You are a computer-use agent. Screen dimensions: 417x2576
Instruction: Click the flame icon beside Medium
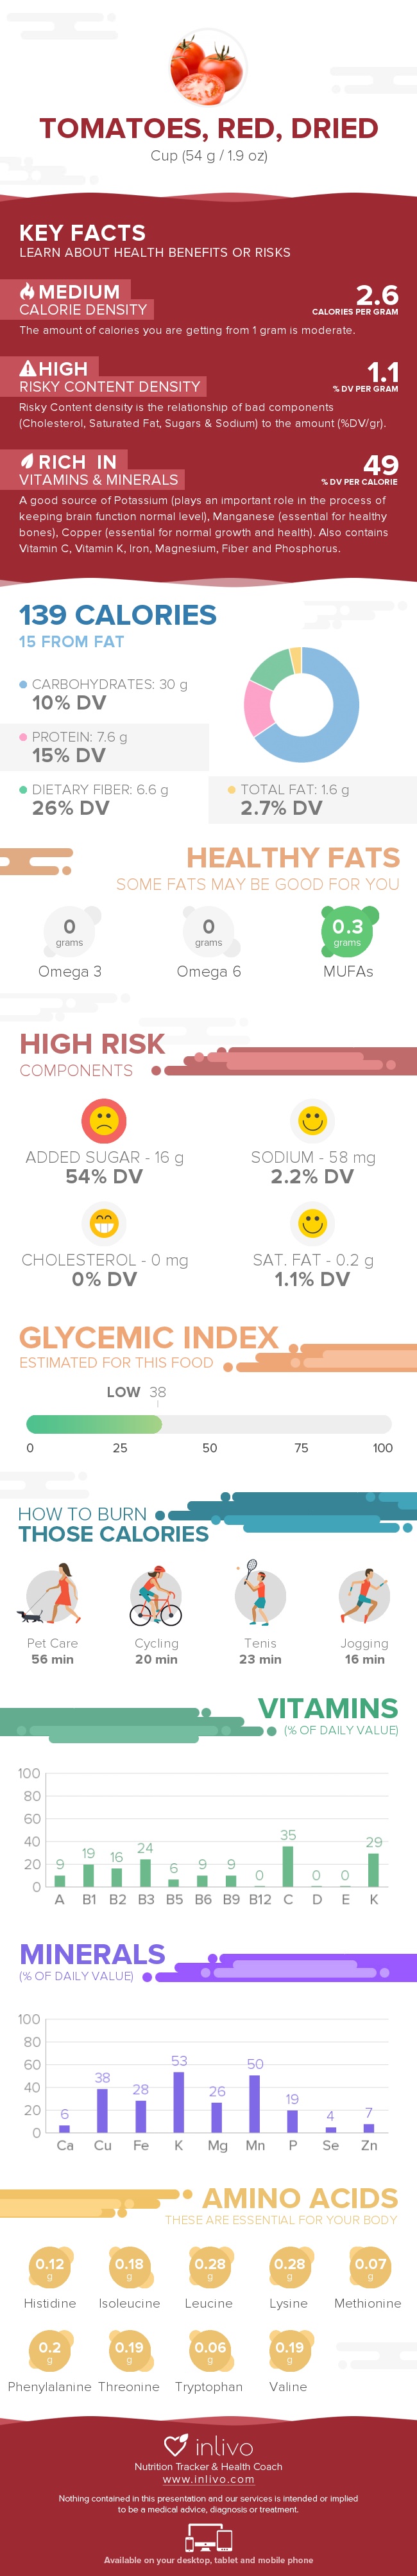(27, 291)
